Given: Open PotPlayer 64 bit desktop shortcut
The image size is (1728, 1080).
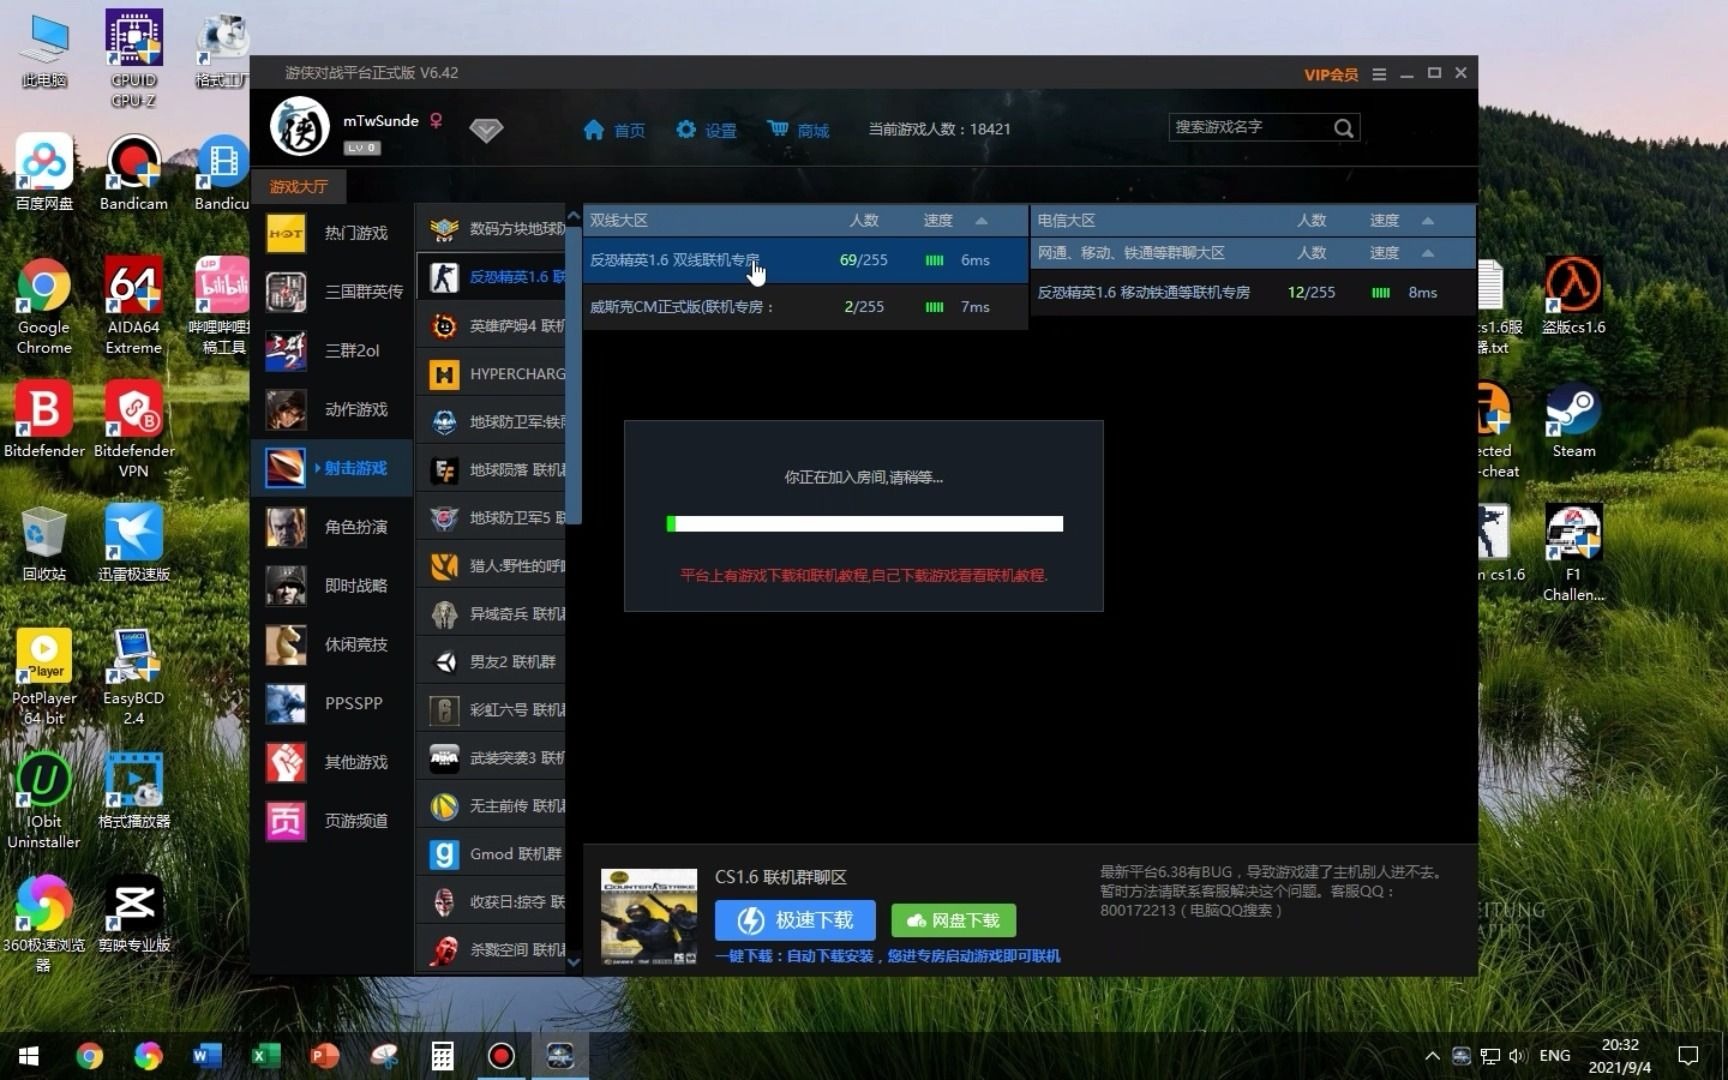Looking at the screenshot, I should (44, 677).
